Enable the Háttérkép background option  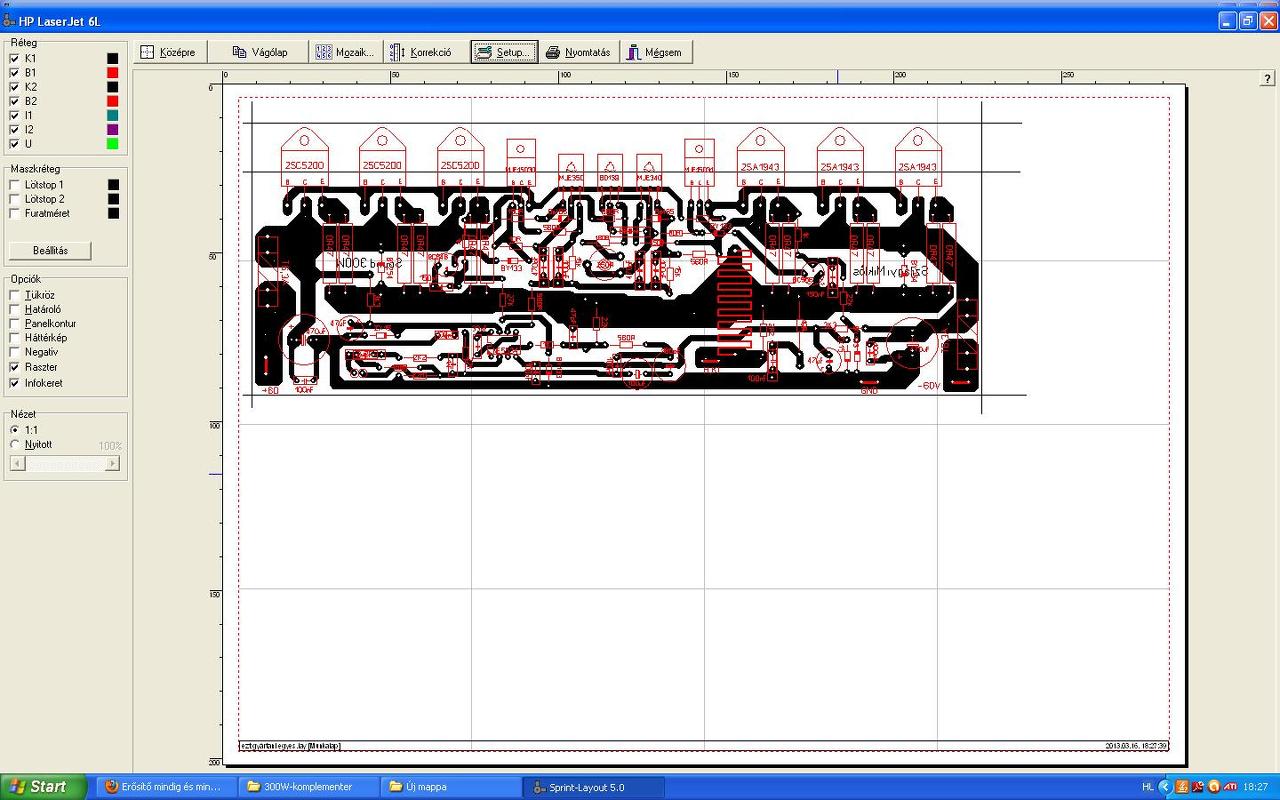14,337
